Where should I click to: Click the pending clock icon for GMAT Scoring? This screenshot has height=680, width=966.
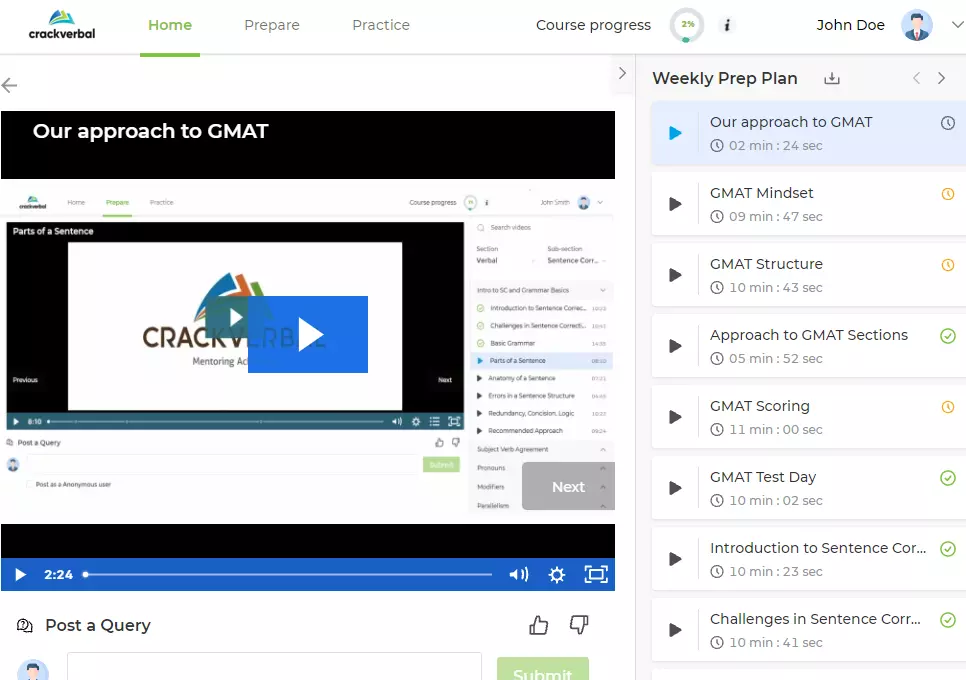[x=948, y=407]
